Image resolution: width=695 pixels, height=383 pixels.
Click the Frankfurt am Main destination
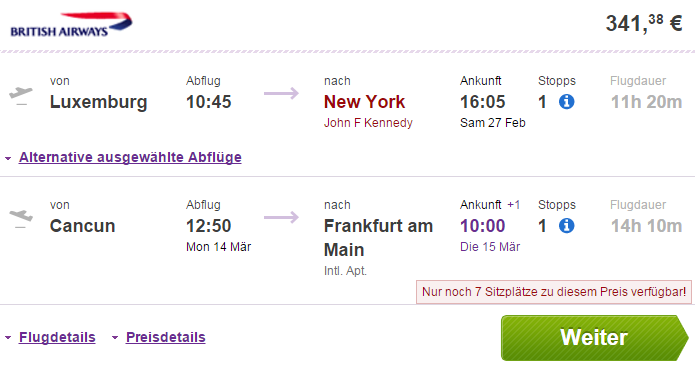[379, 238]
